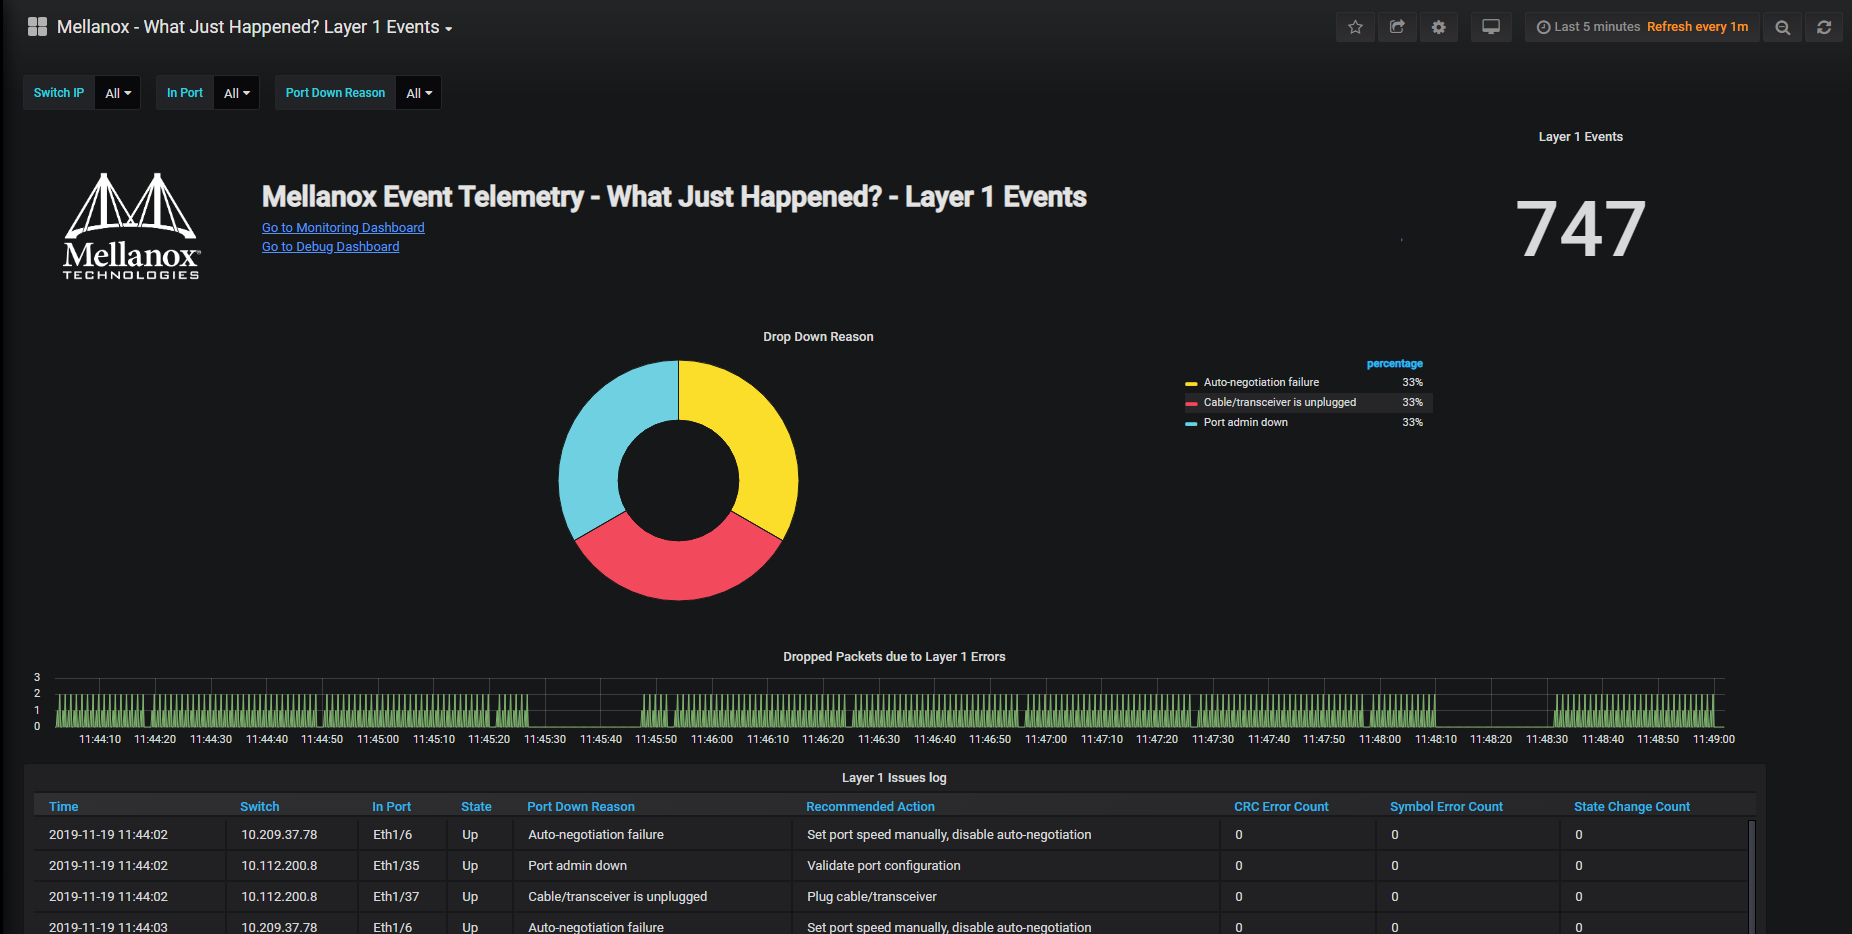Click the Eth1/35 port cell

point(396,866)
